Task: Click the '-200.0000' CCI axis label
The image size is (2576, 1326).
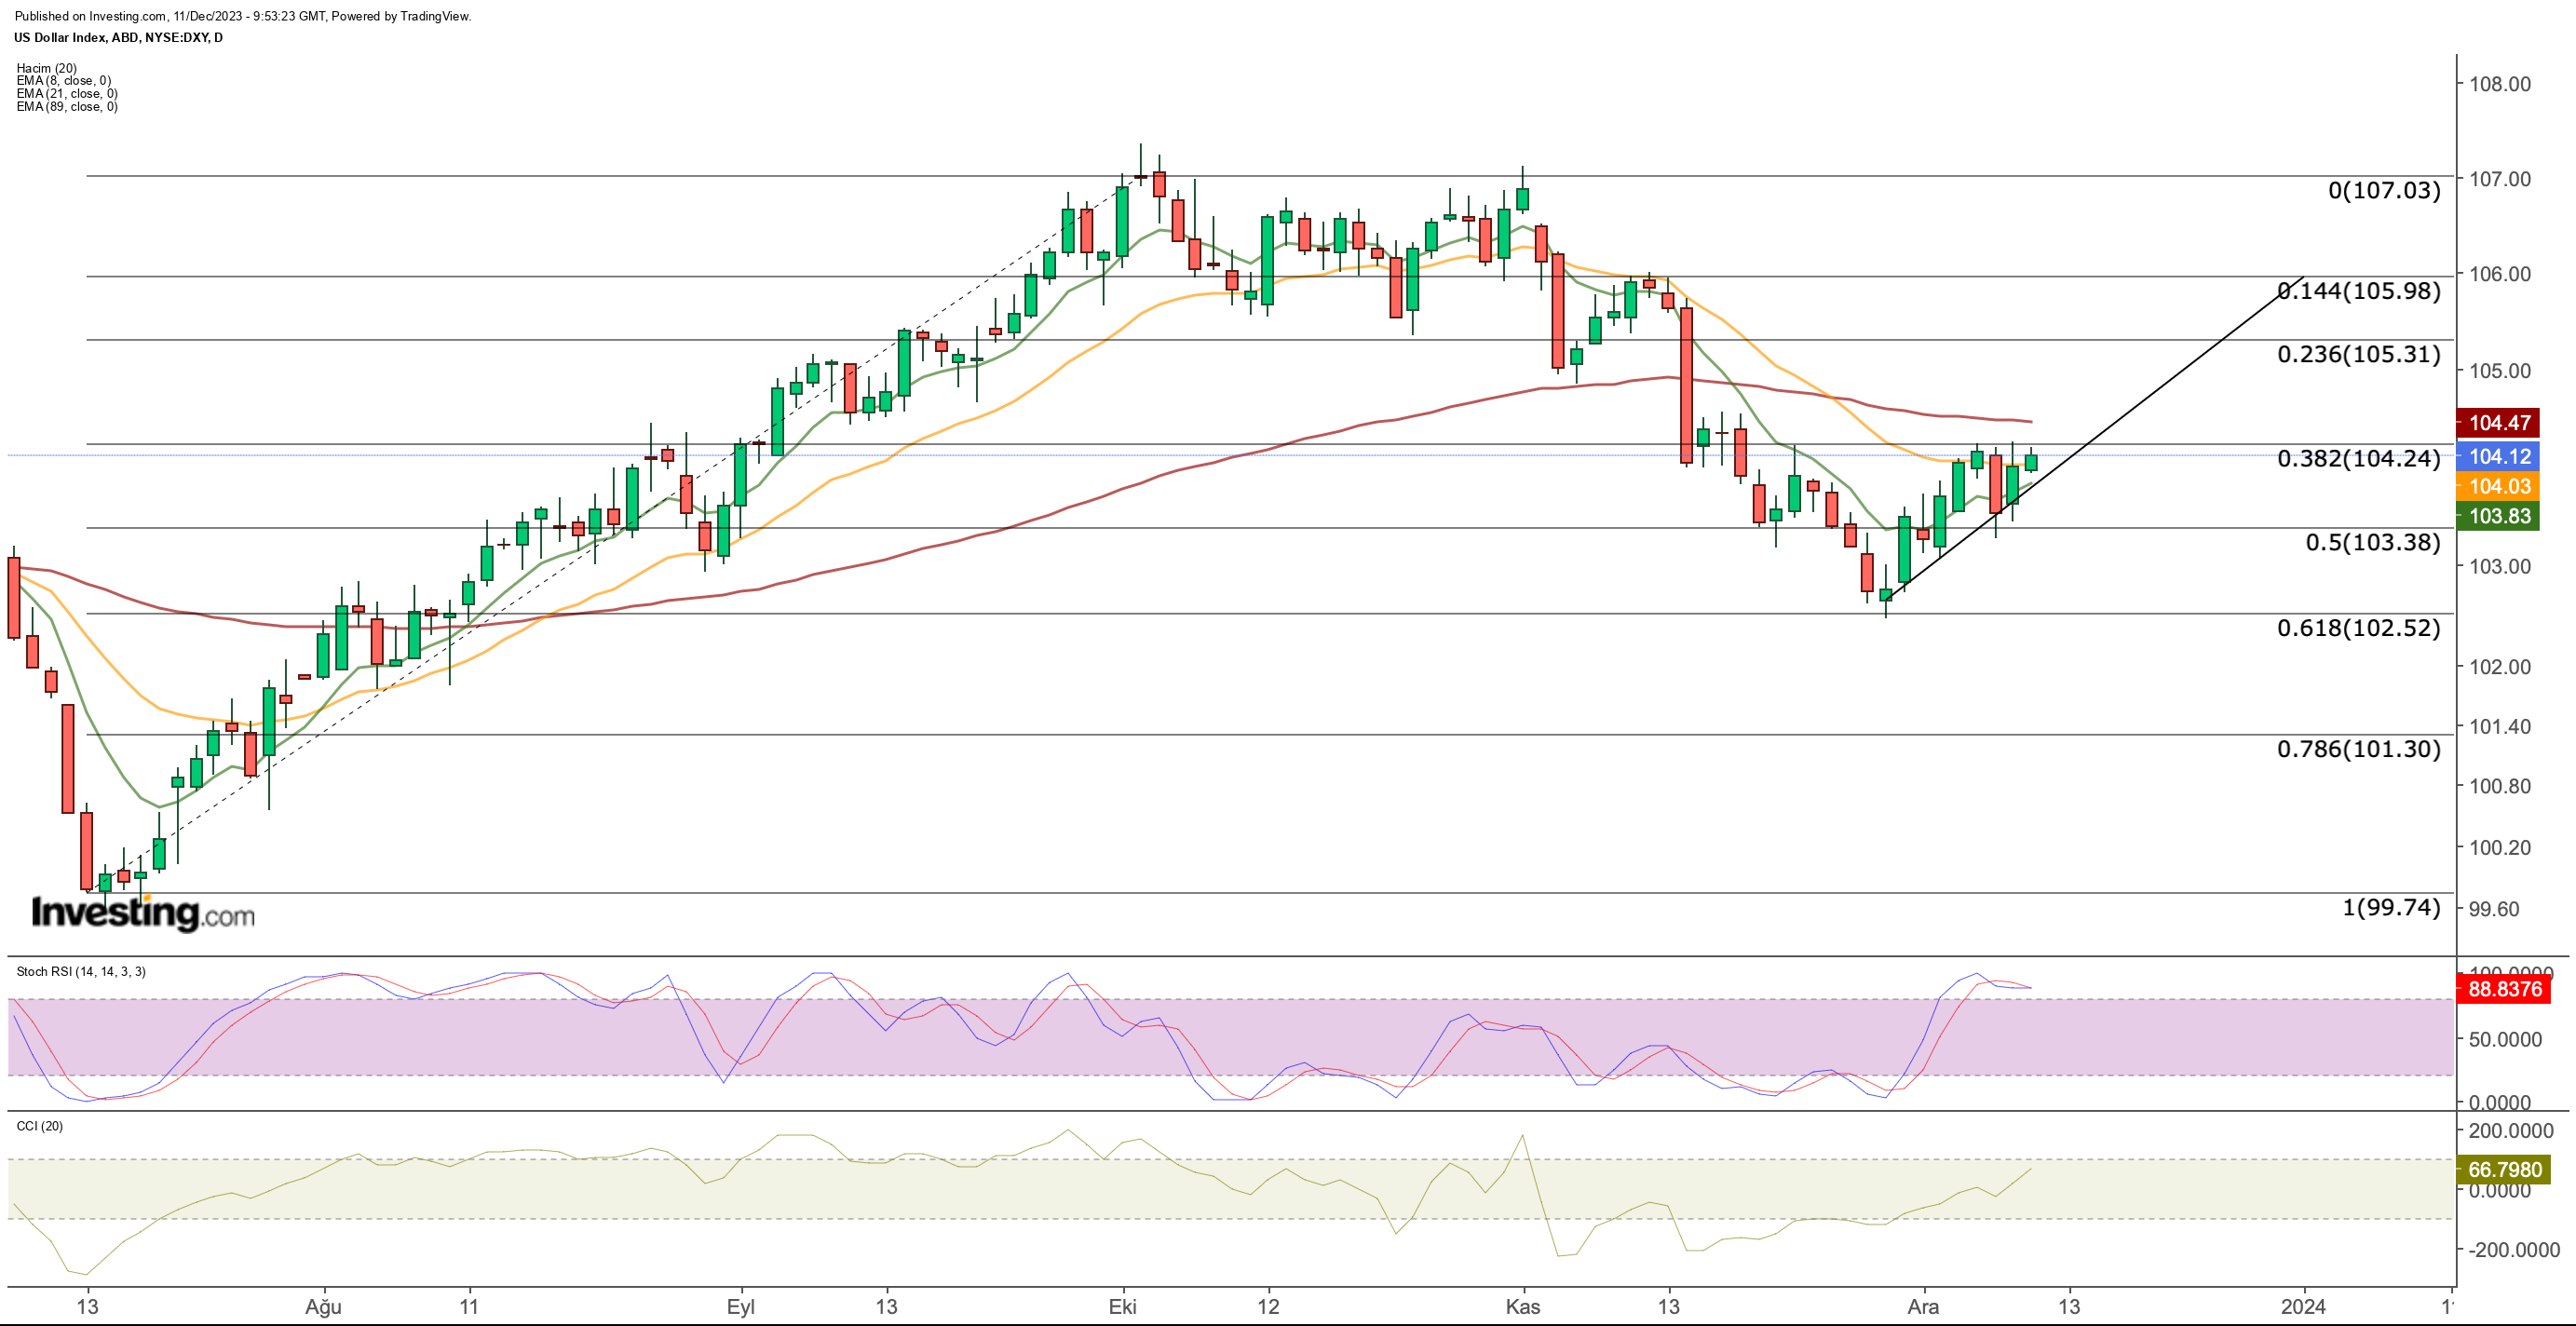Action: tap(2514, 1250)
